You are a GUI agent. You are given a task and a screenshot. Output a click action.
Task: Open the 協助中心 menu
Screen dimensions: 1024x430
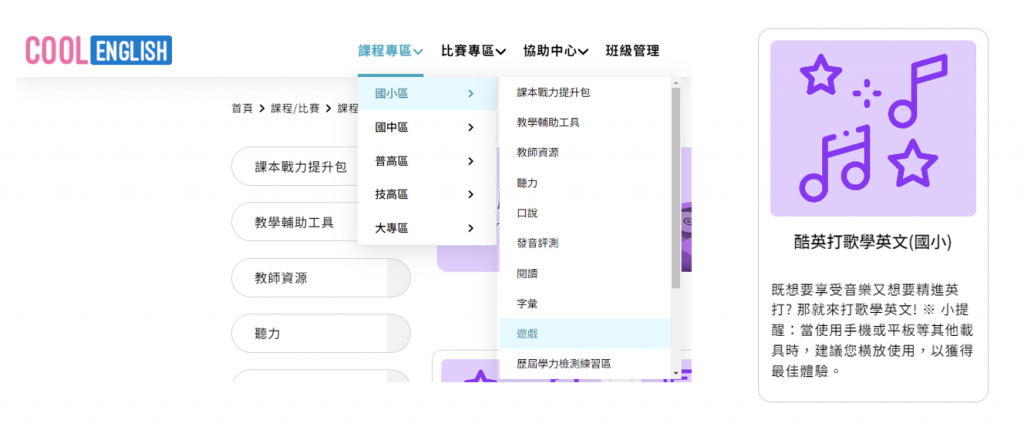click(556, 51)
